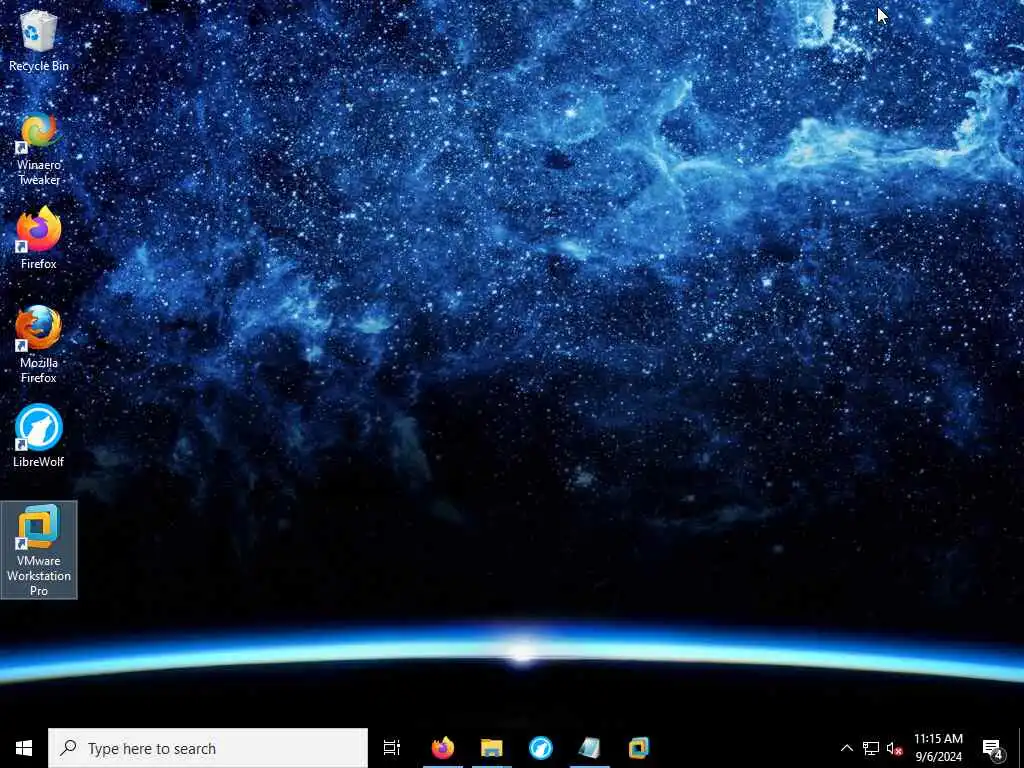Open the muted volume tray icon

tap(894, 748)
